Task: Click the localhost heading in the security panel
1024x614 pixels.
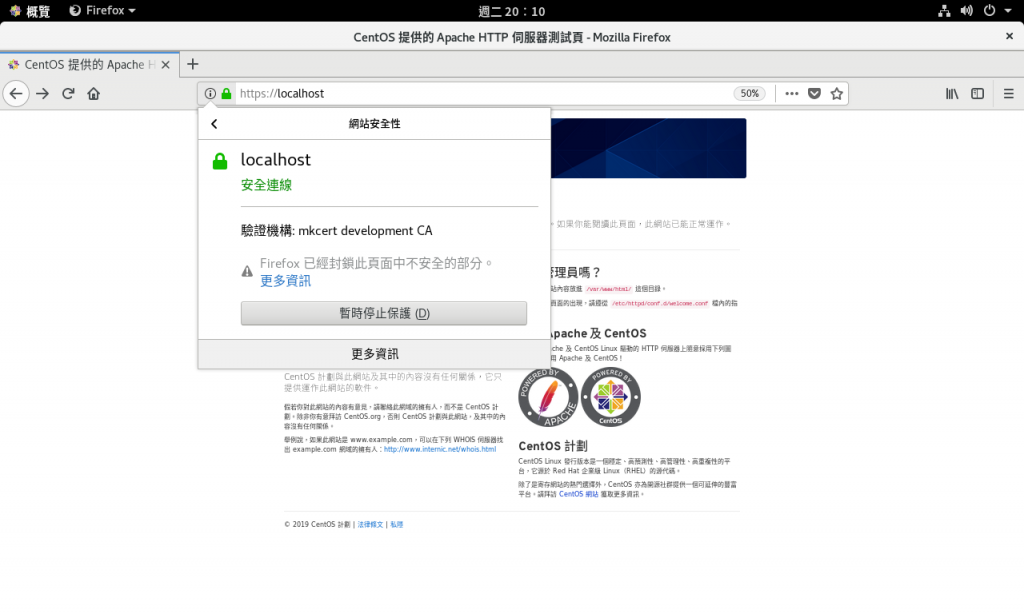Action: [x=276, y=159]
